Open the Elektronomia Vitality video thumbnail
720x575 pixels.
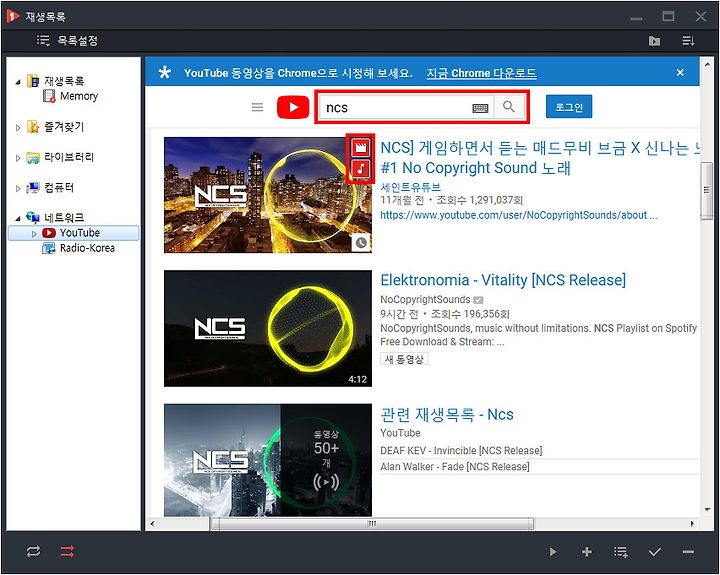click(268, 328)
